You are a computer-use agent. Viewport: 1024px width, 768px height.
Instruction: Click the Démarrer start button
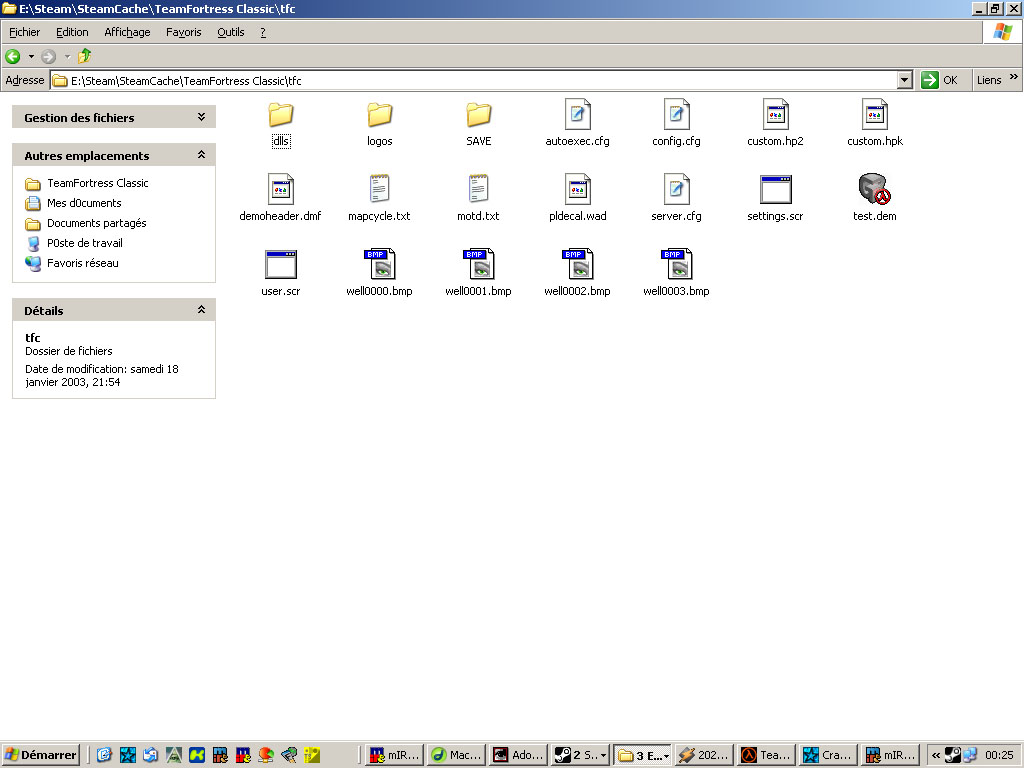[x=40, y=755]
